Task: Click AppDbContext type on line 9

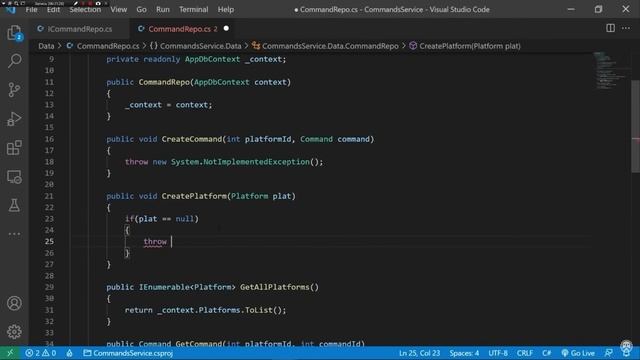Action: pos(212,59)
